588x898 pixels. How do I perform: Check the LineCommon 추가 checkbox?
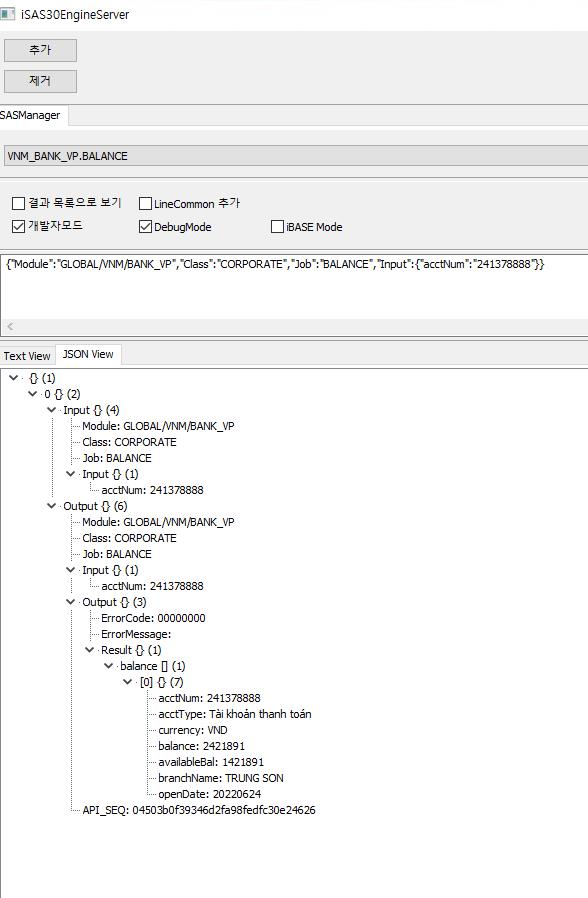point(145,203)
